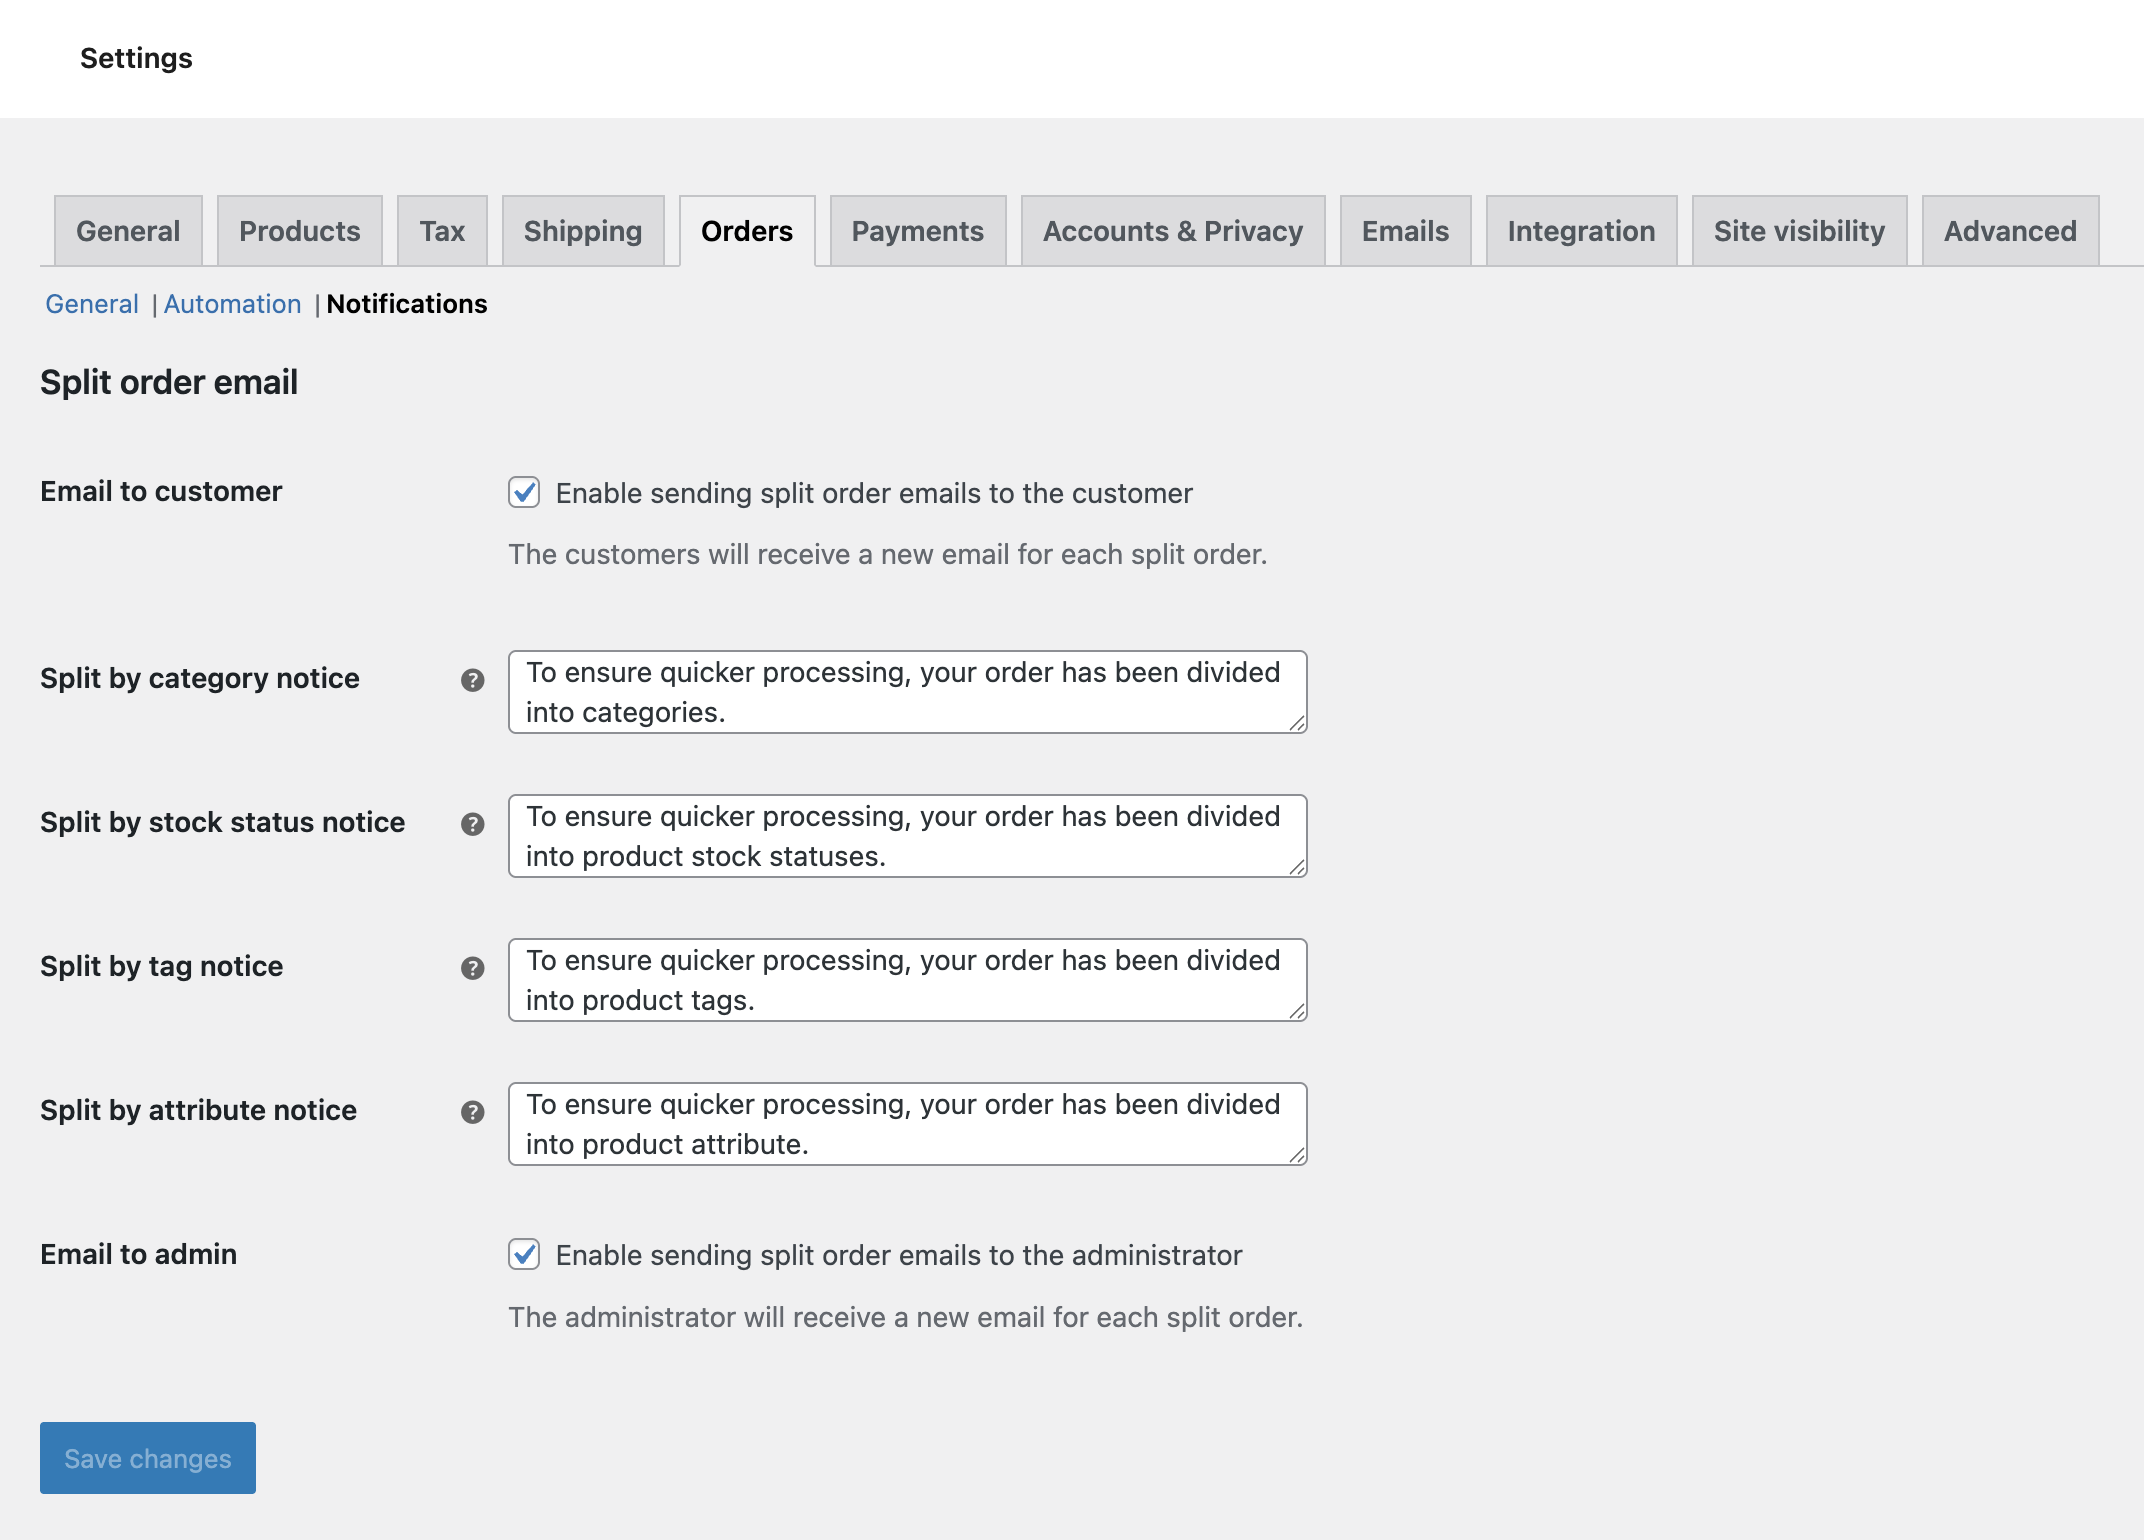Open the Site visibility tab

(1799, 231)
